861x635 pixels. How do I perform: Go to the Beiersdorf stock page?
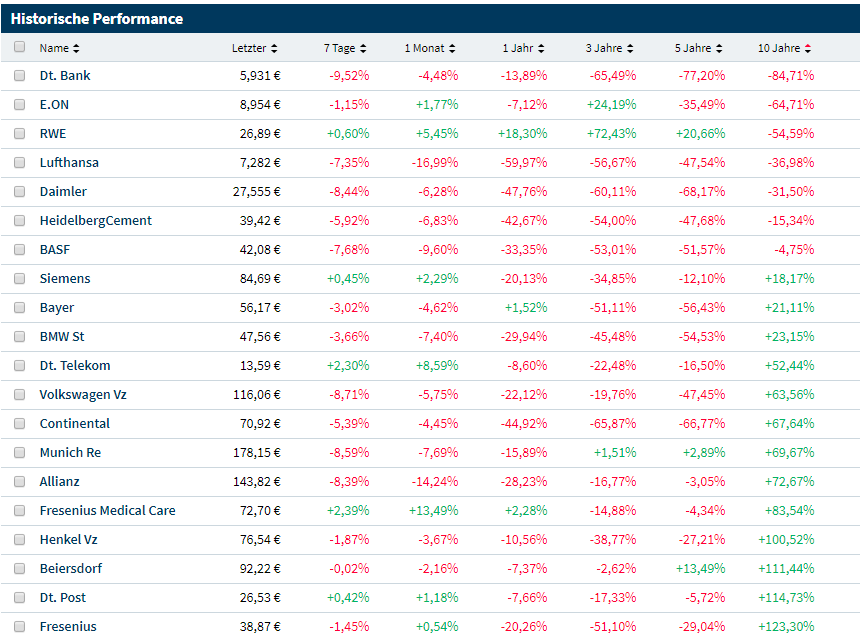70,568
